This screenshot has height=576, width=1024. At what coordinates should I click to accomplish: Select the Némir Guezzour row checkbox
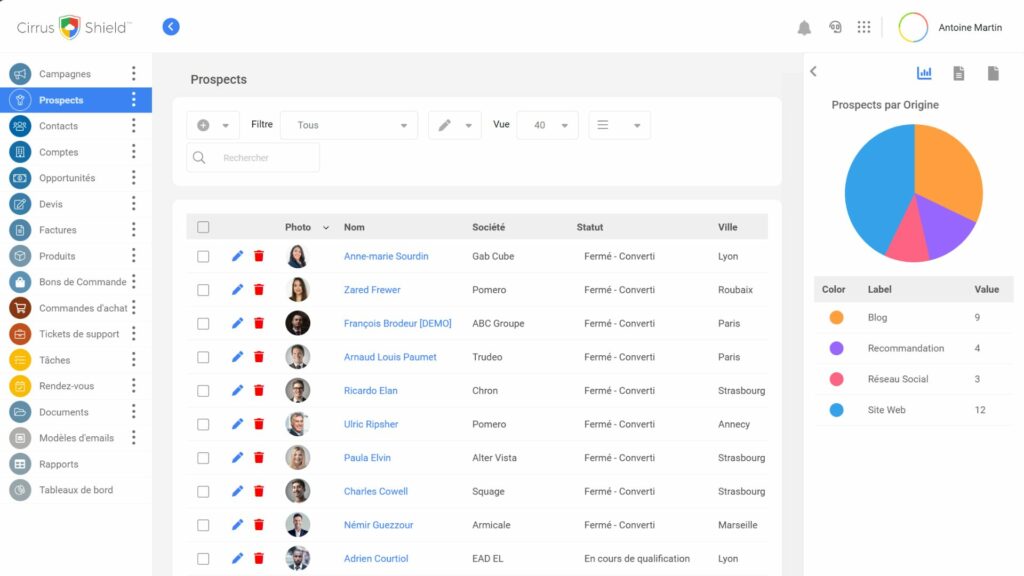pos(203,525)
